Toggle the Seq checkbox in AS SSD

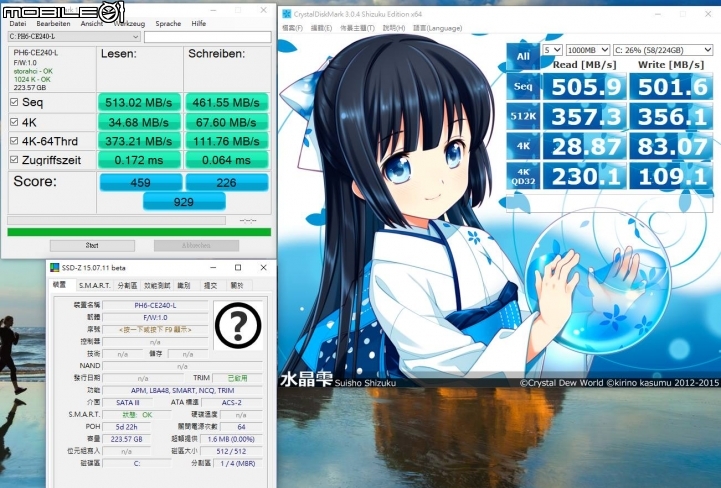(x=14, y=102)
